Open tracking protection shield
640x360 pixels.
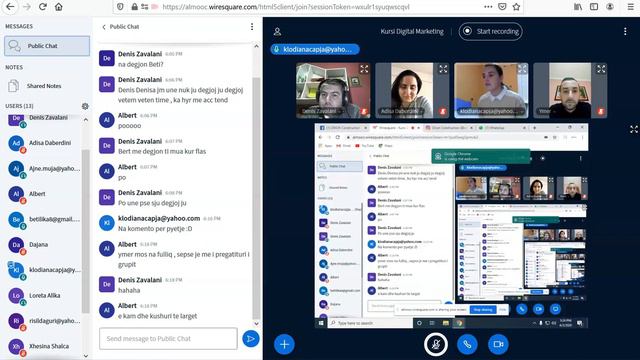click(120, 7)
